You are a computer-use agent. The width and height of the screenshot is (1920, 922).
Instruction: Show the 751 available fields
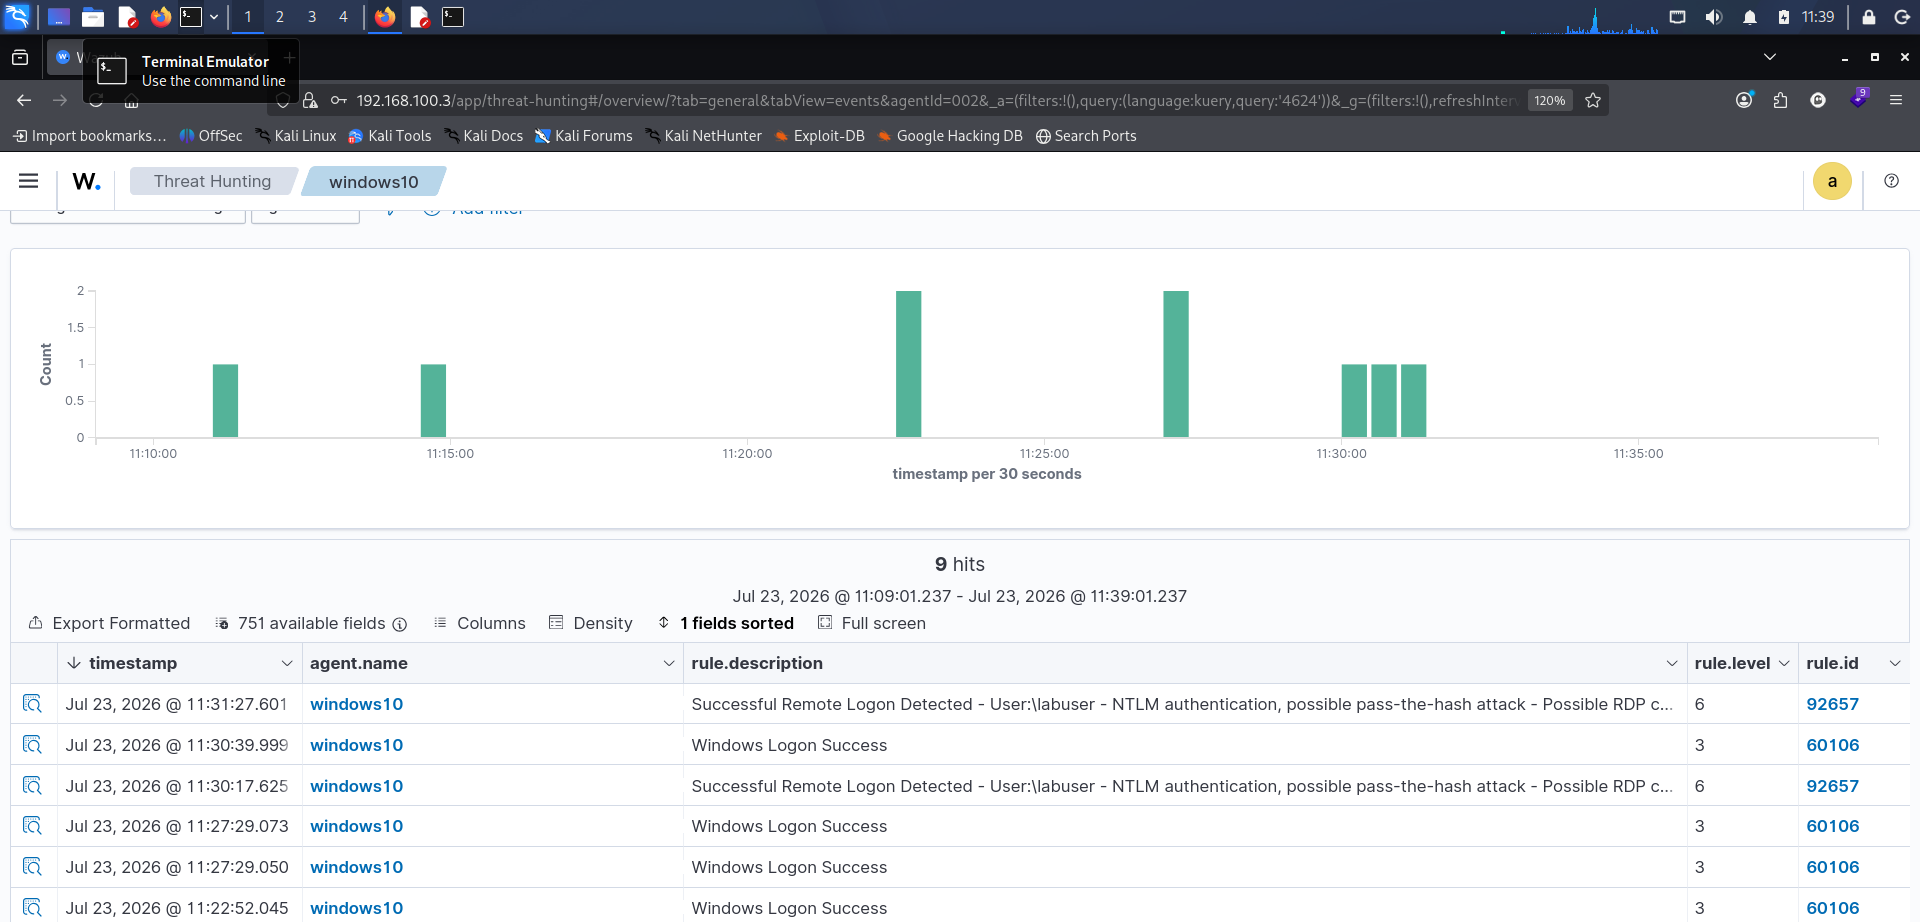pyautogui.click(x=311, y=623)
